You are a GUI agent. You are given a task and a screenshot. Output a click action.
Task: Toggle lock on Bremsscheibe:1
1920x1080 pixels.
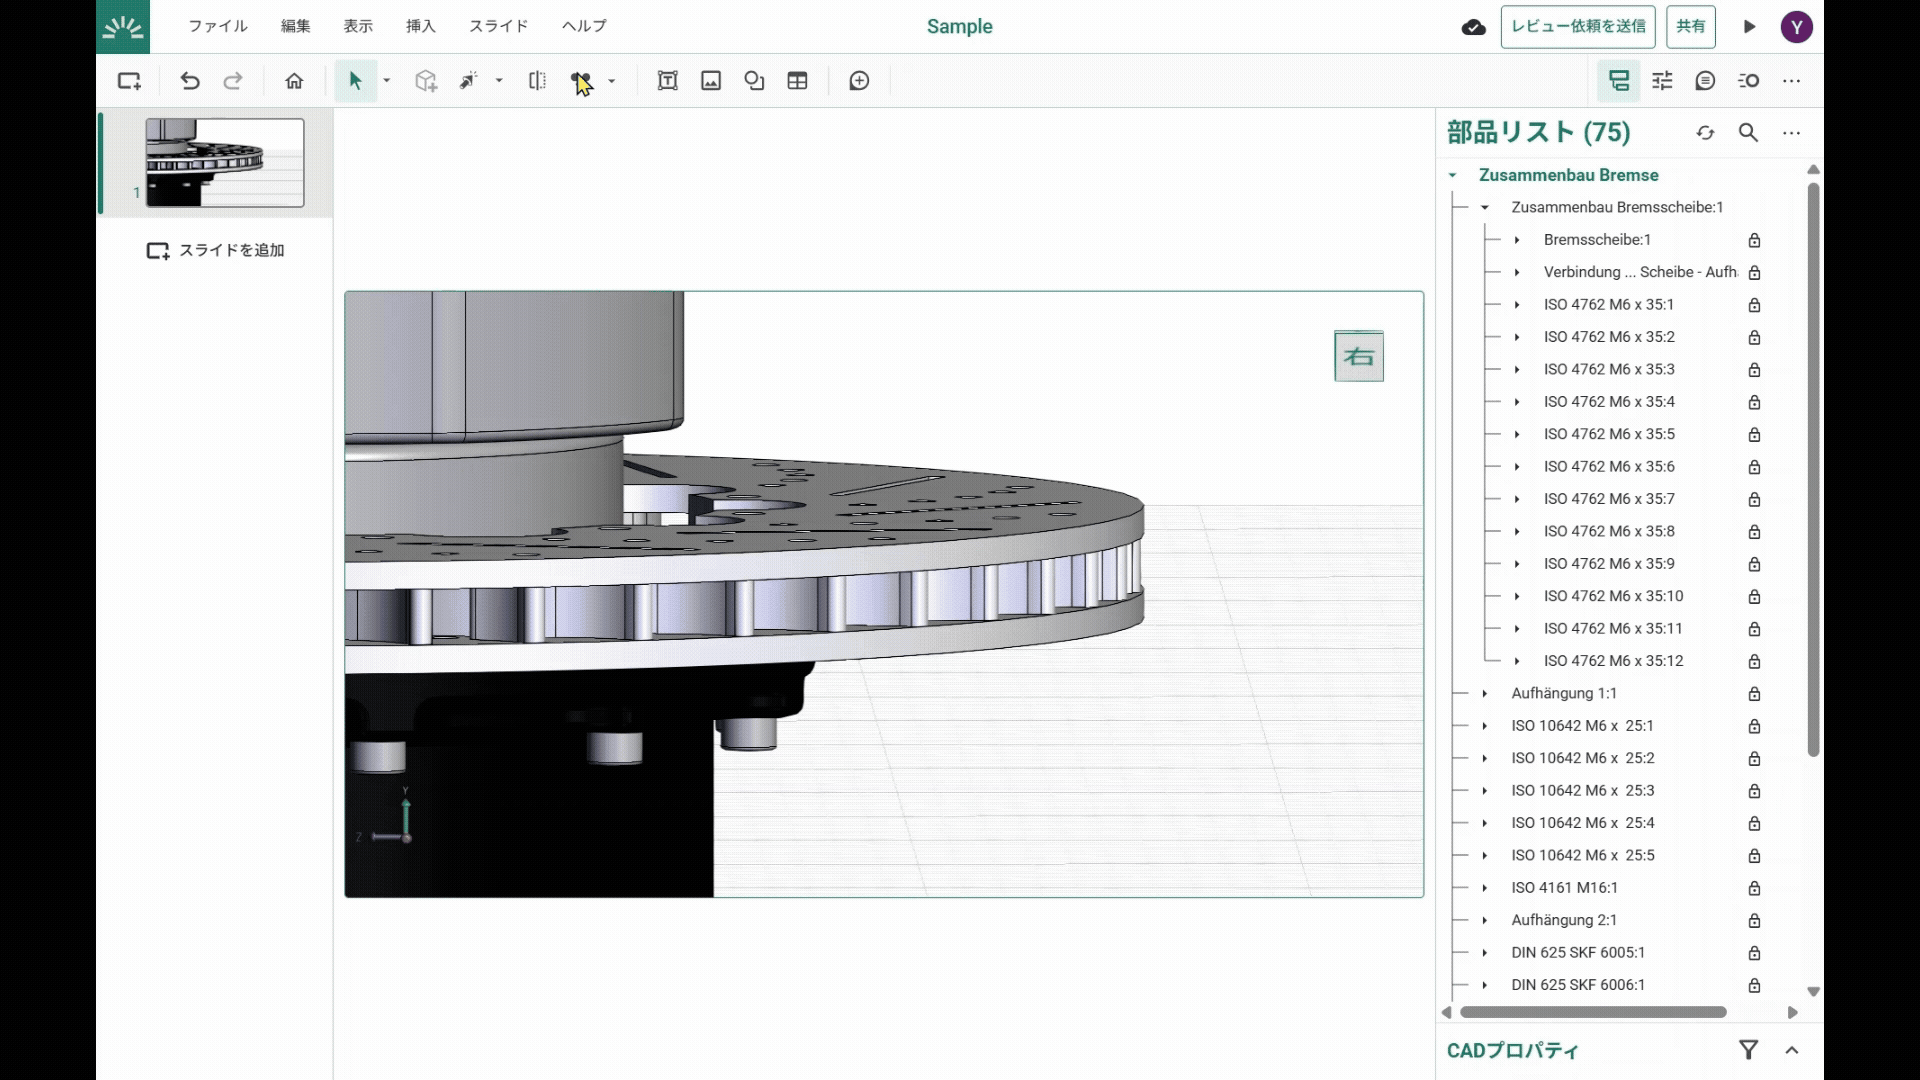tap(1754, 240)
